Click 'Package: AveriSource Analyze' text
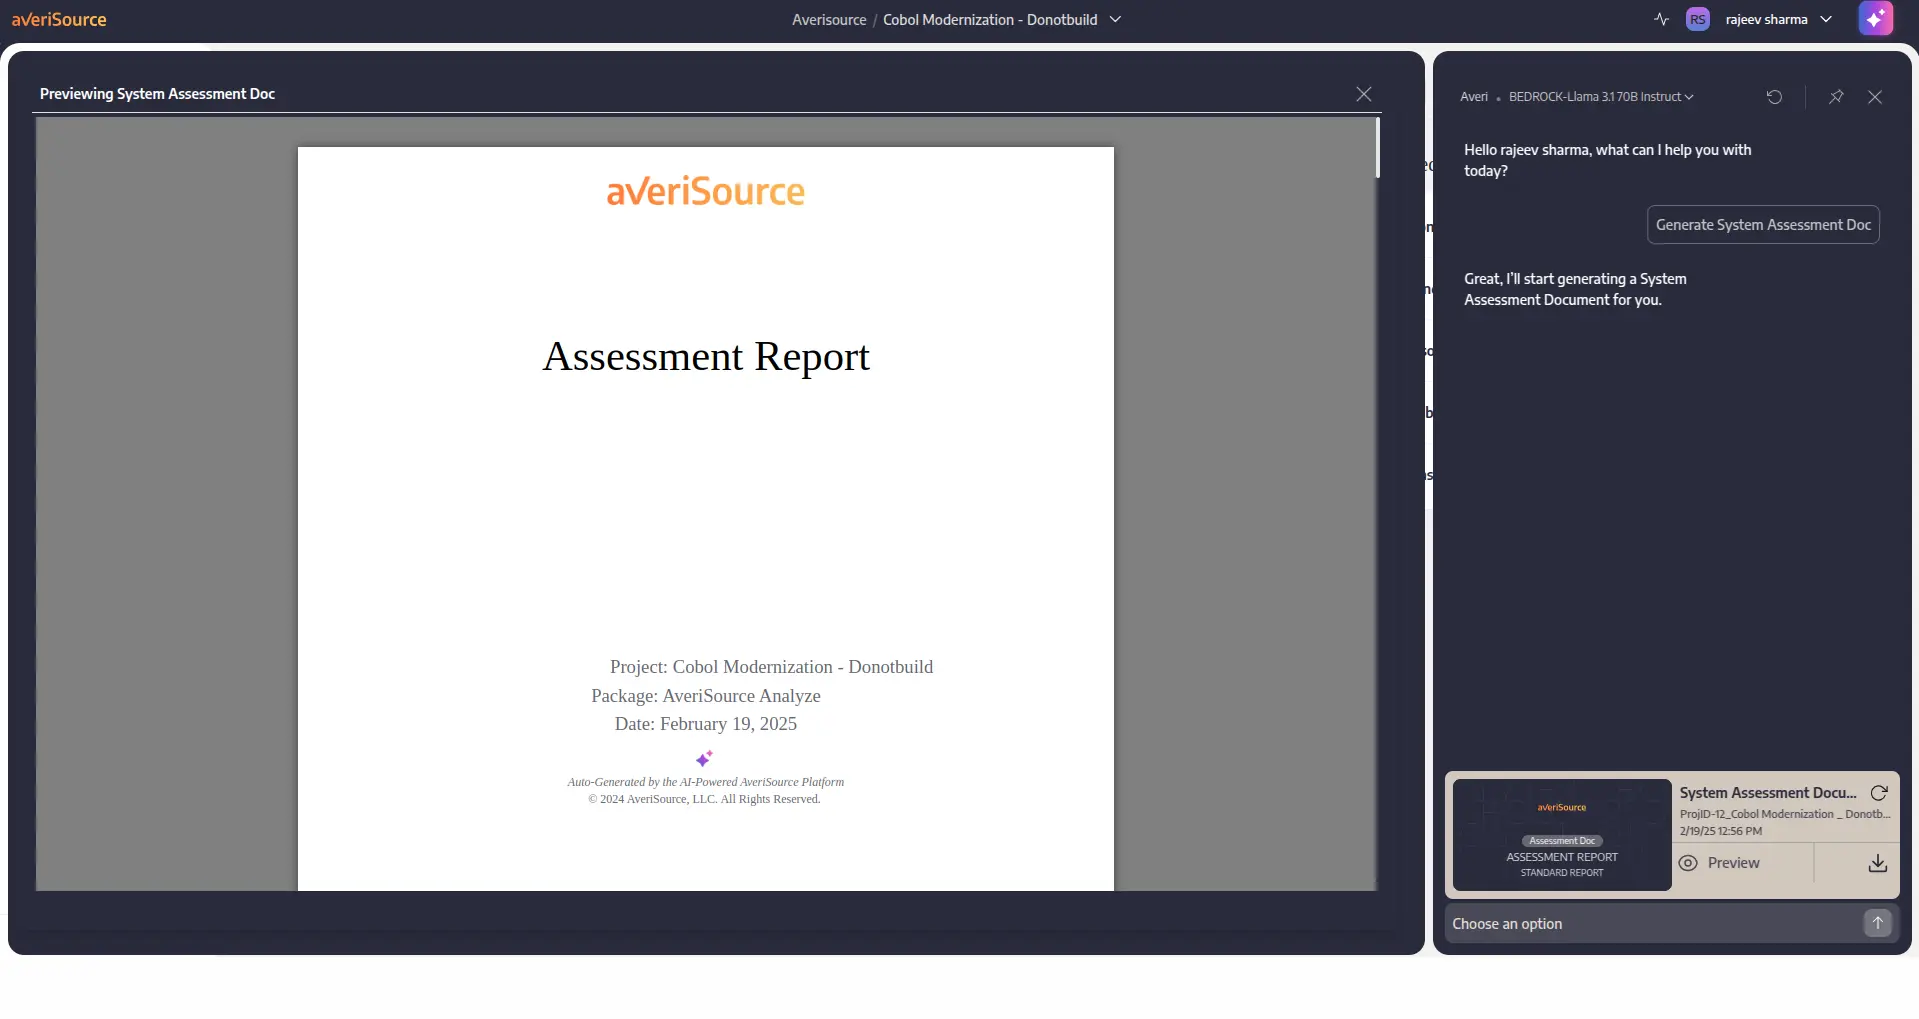Viewport: 1919px width, 1019px height. 706,696
